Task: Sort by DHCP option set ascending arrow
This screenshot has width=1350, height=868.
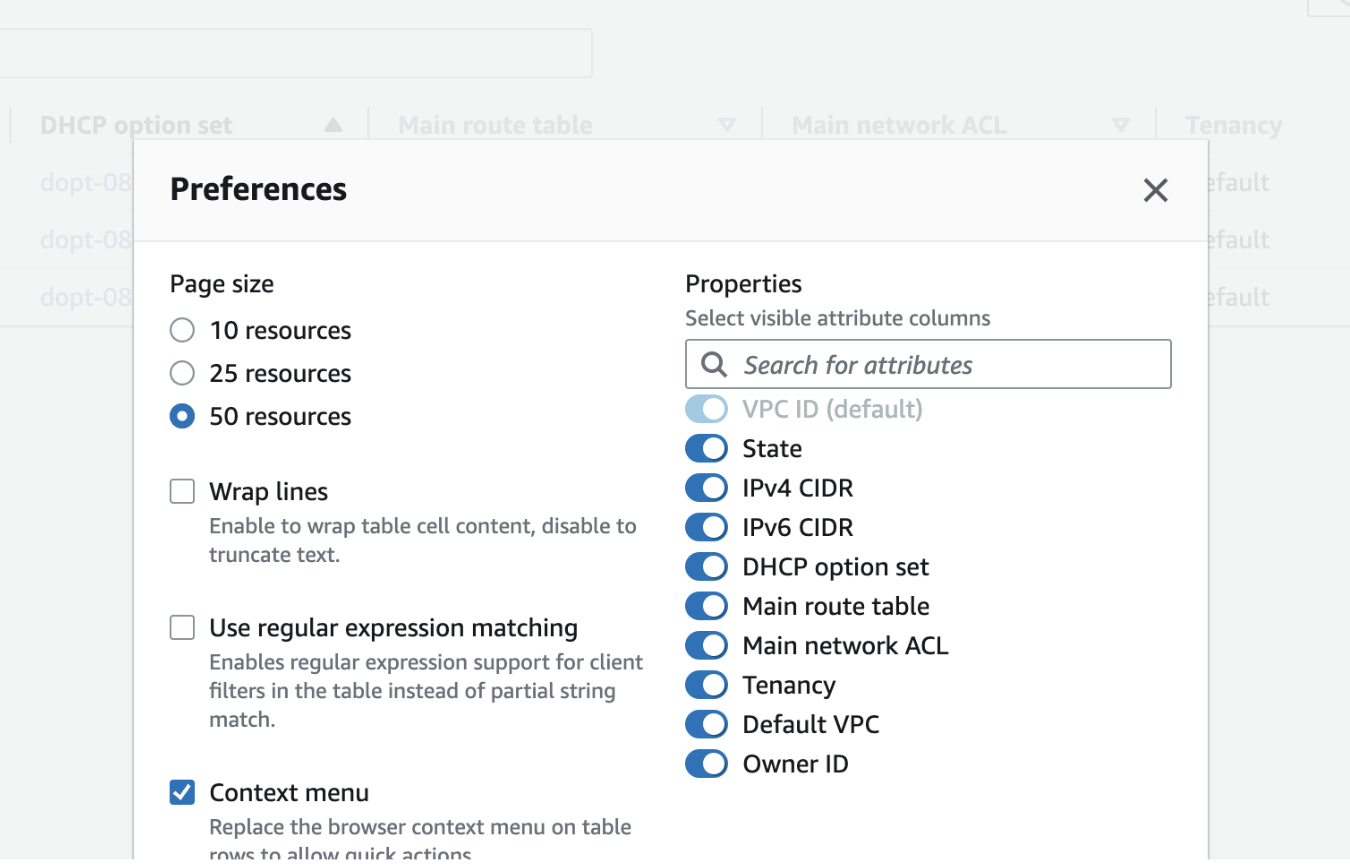Action: pyautogui.click(x=333, y=126)
